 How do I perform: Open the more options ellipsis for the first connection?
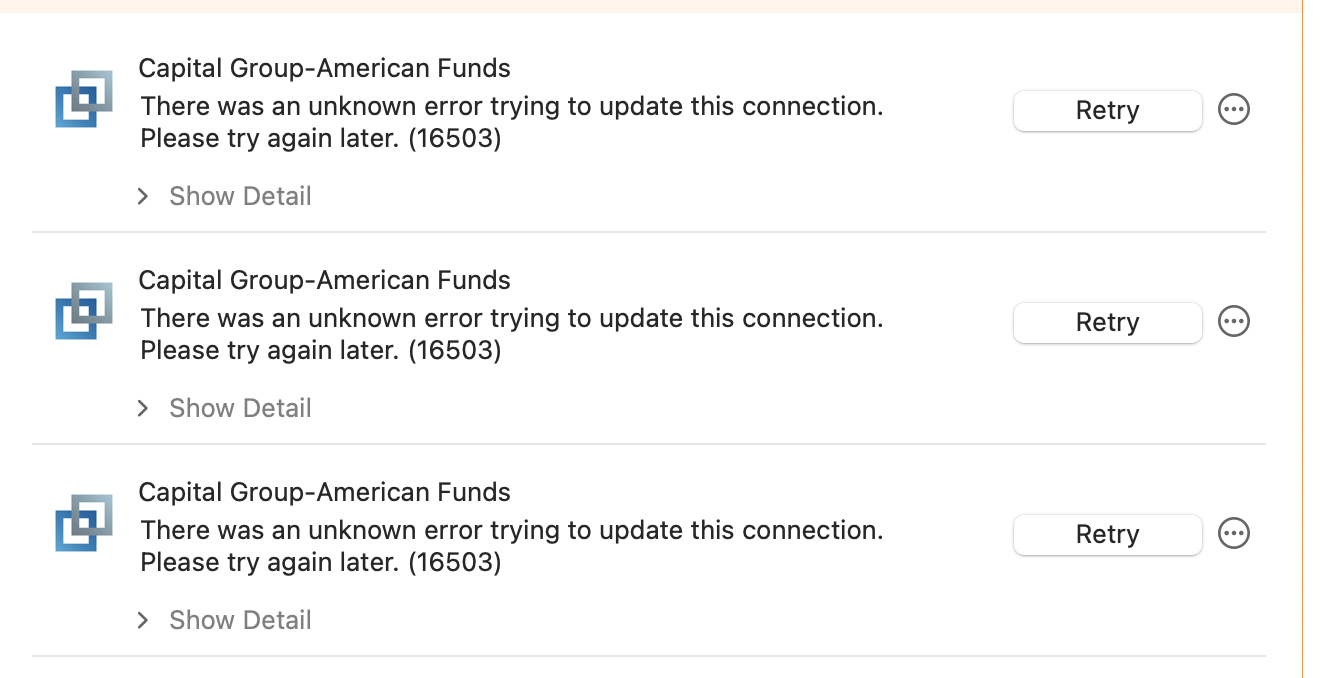(x=1234, y=109)
